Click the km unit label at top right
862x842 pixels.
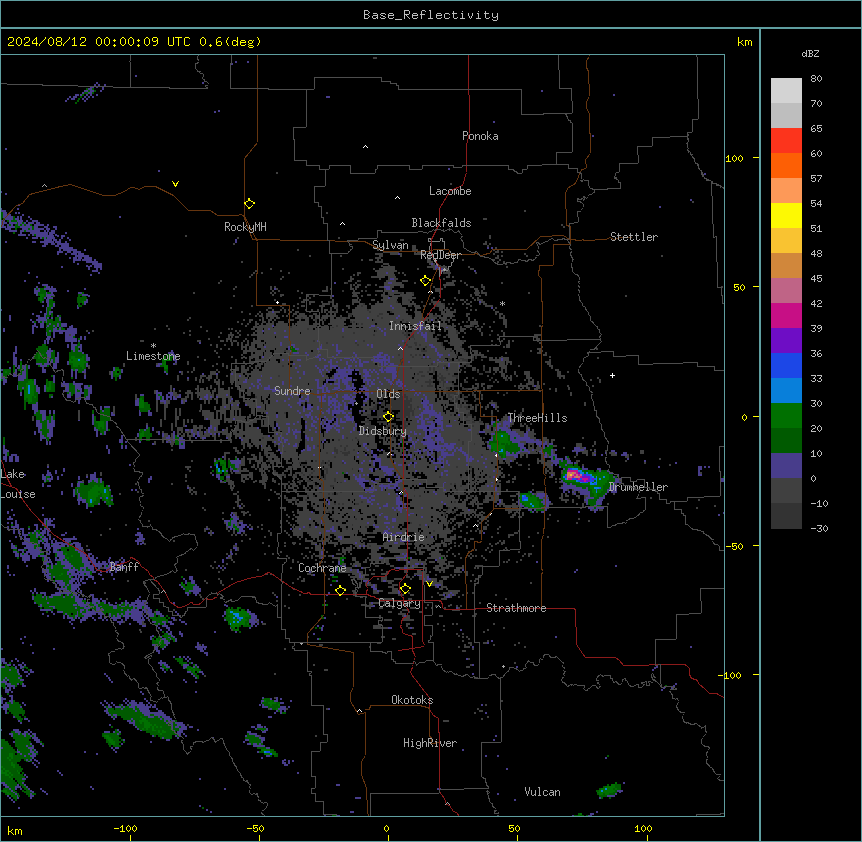pos(745,42)
